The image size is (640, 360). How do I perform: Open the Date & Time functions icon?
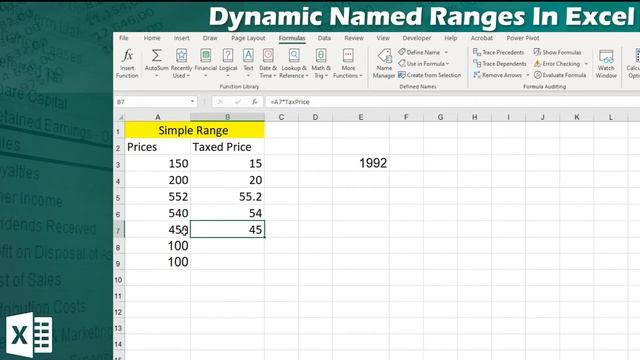(x=268, y=56)
